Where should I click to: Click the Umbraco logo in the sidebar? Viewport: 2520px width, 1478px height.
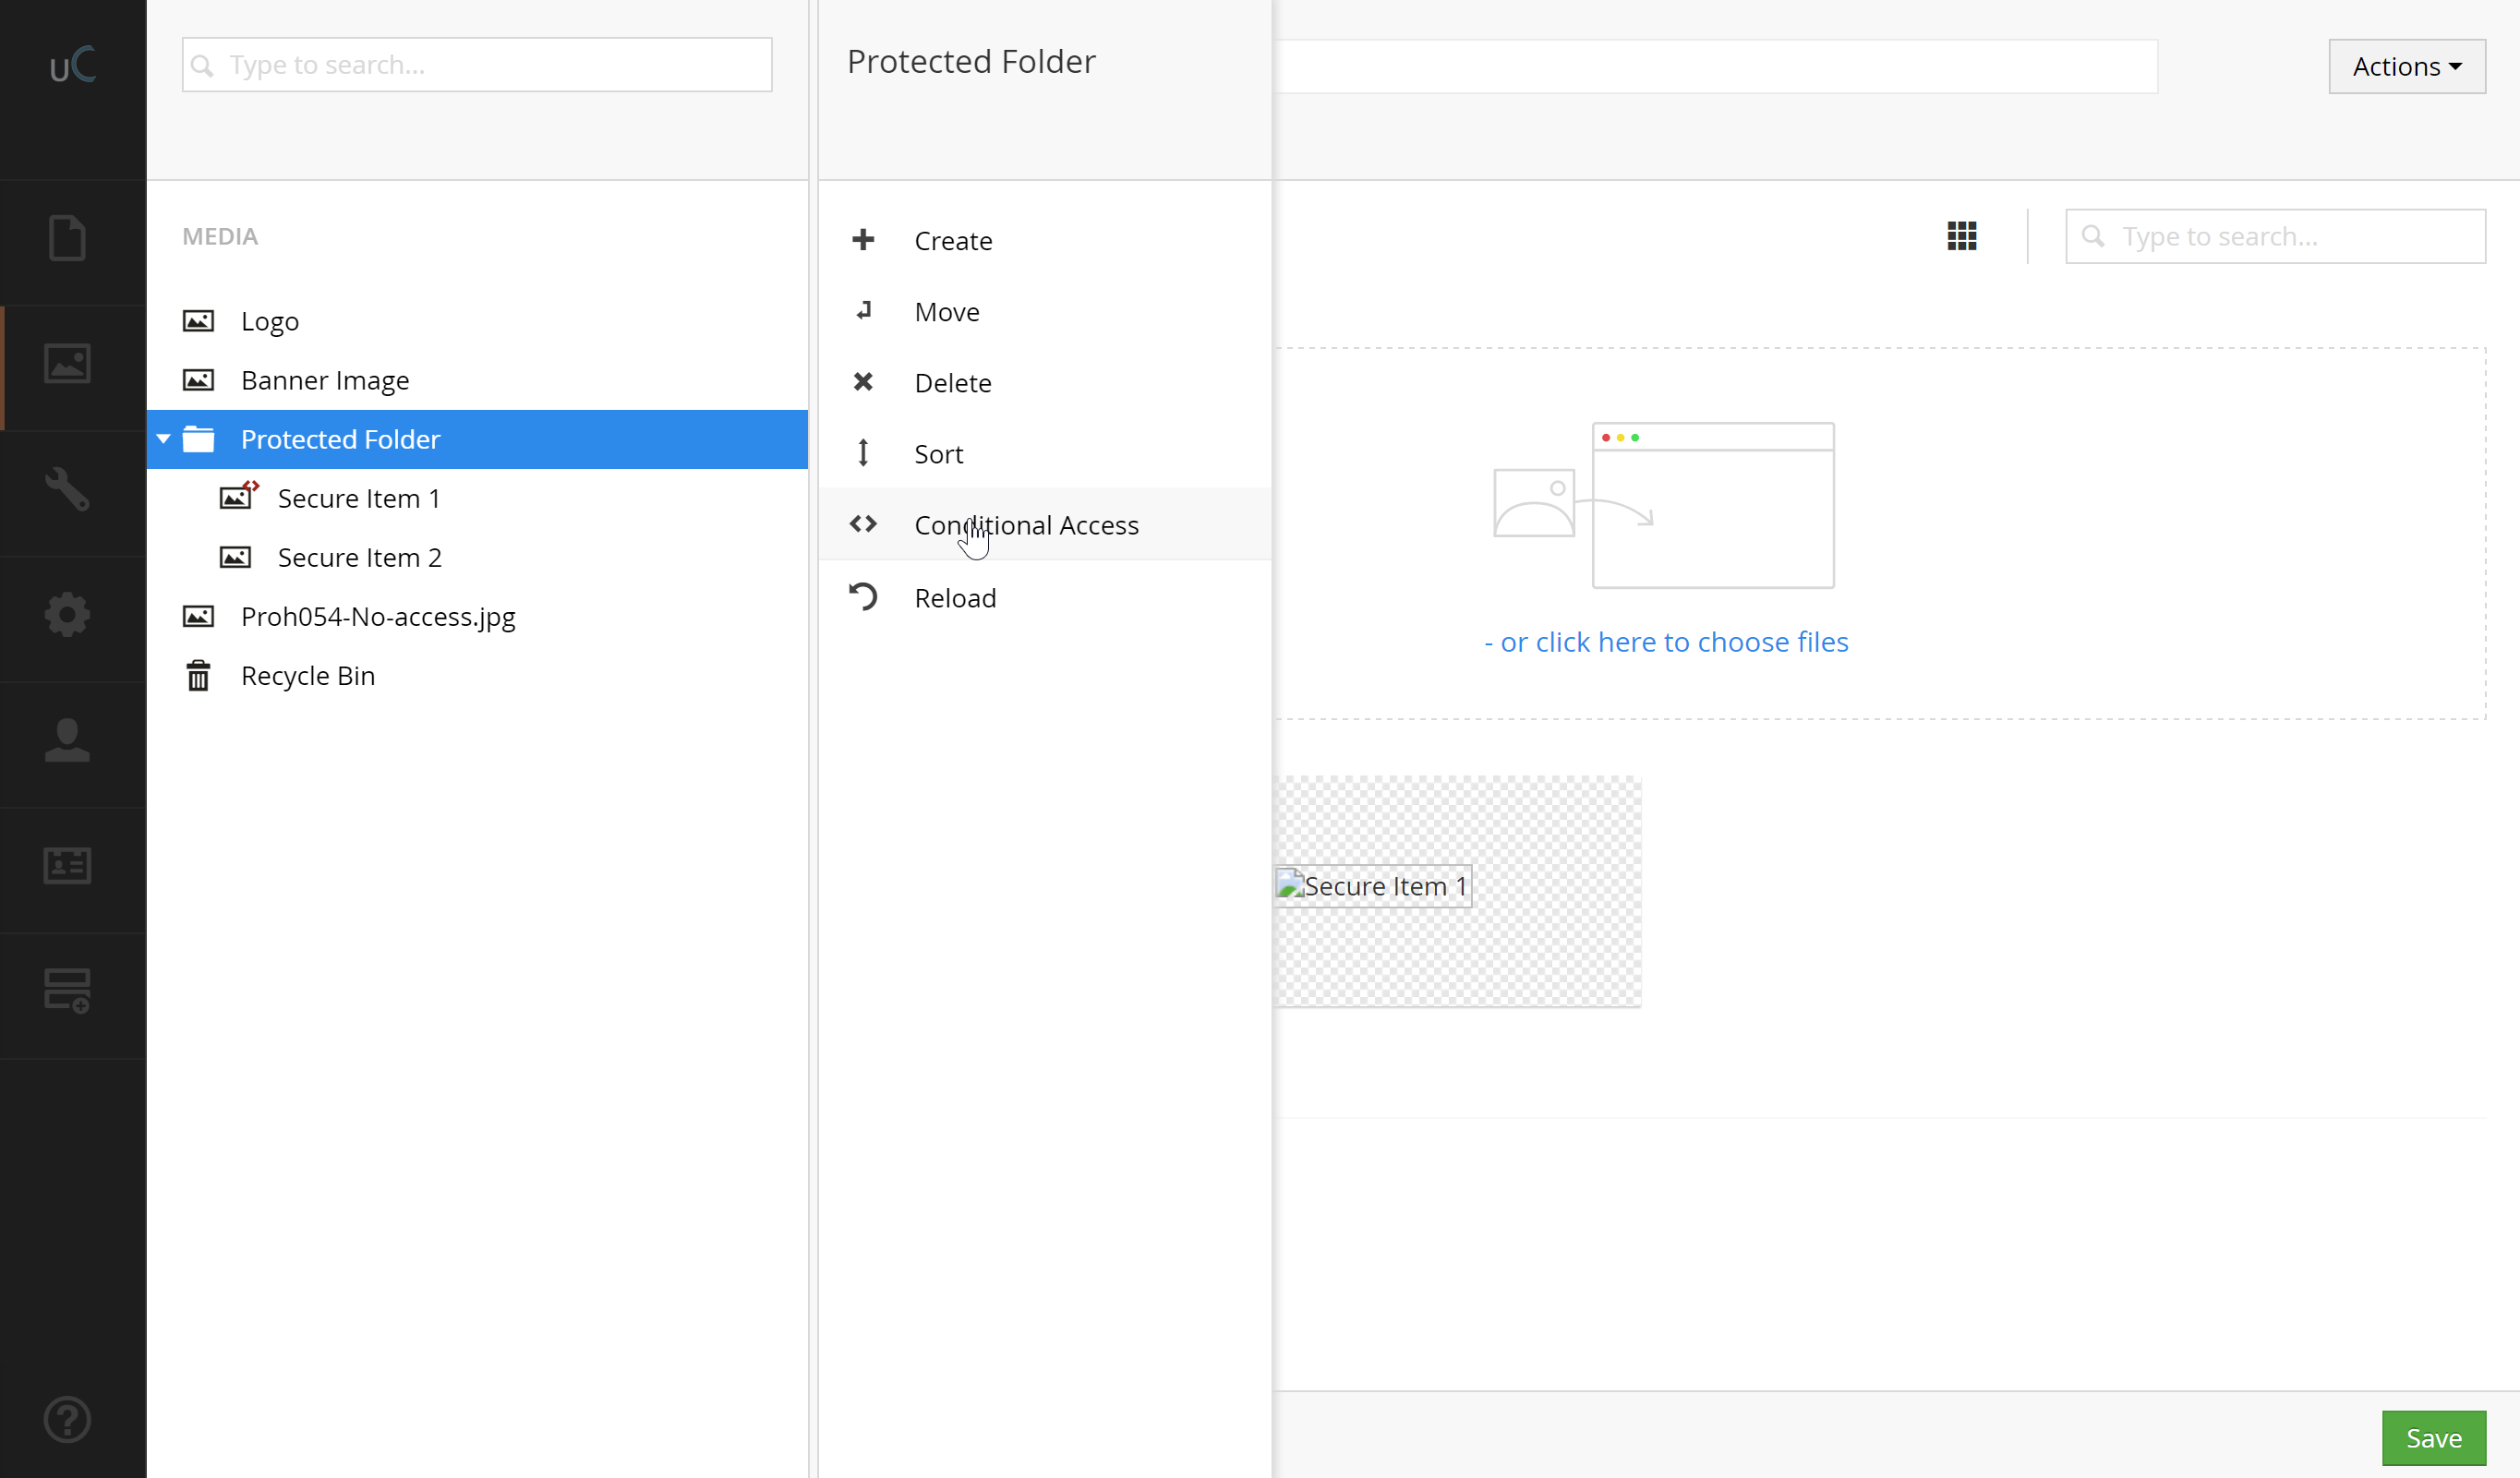[x=73, y=65]
